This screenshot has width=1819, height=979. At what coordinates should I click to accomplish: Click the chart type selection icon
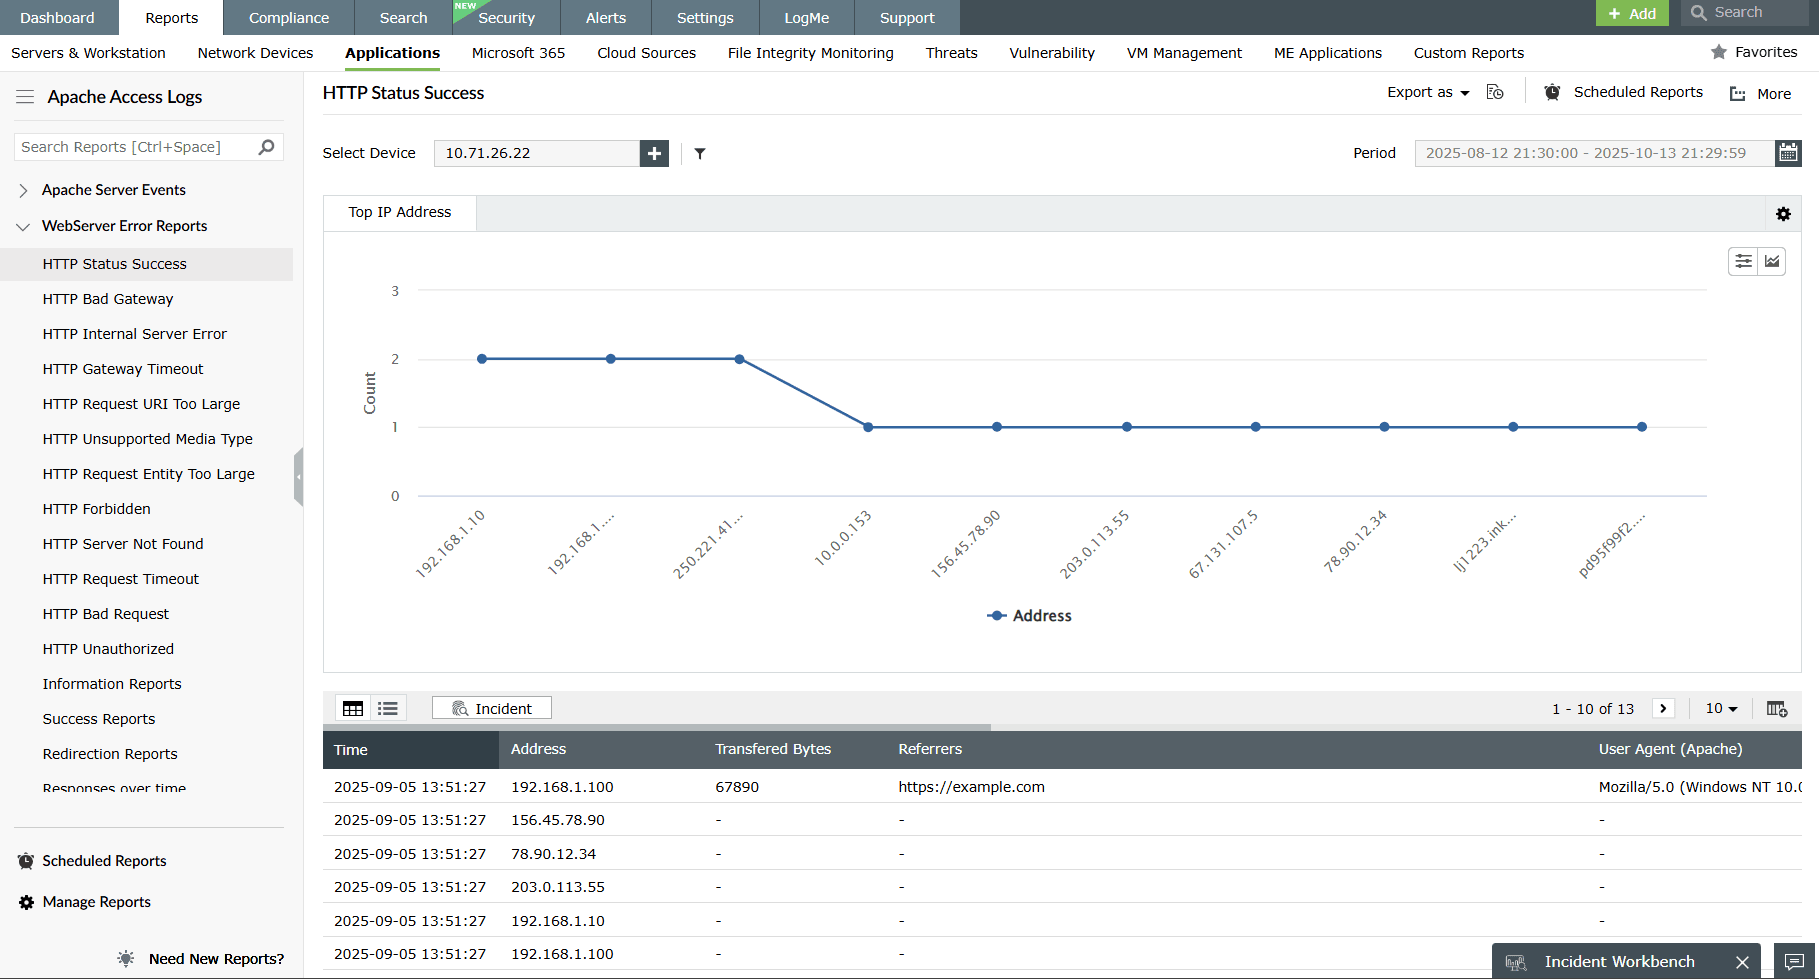tap(1772, 261)
